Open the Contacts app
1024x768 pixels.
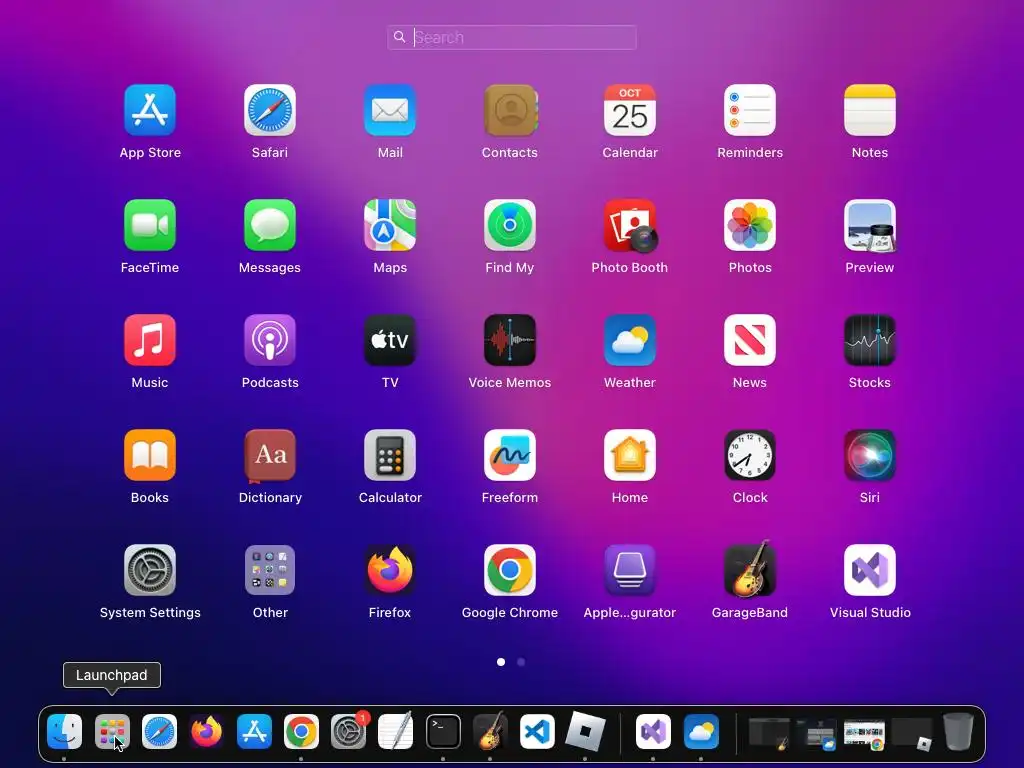click(510, 110)
